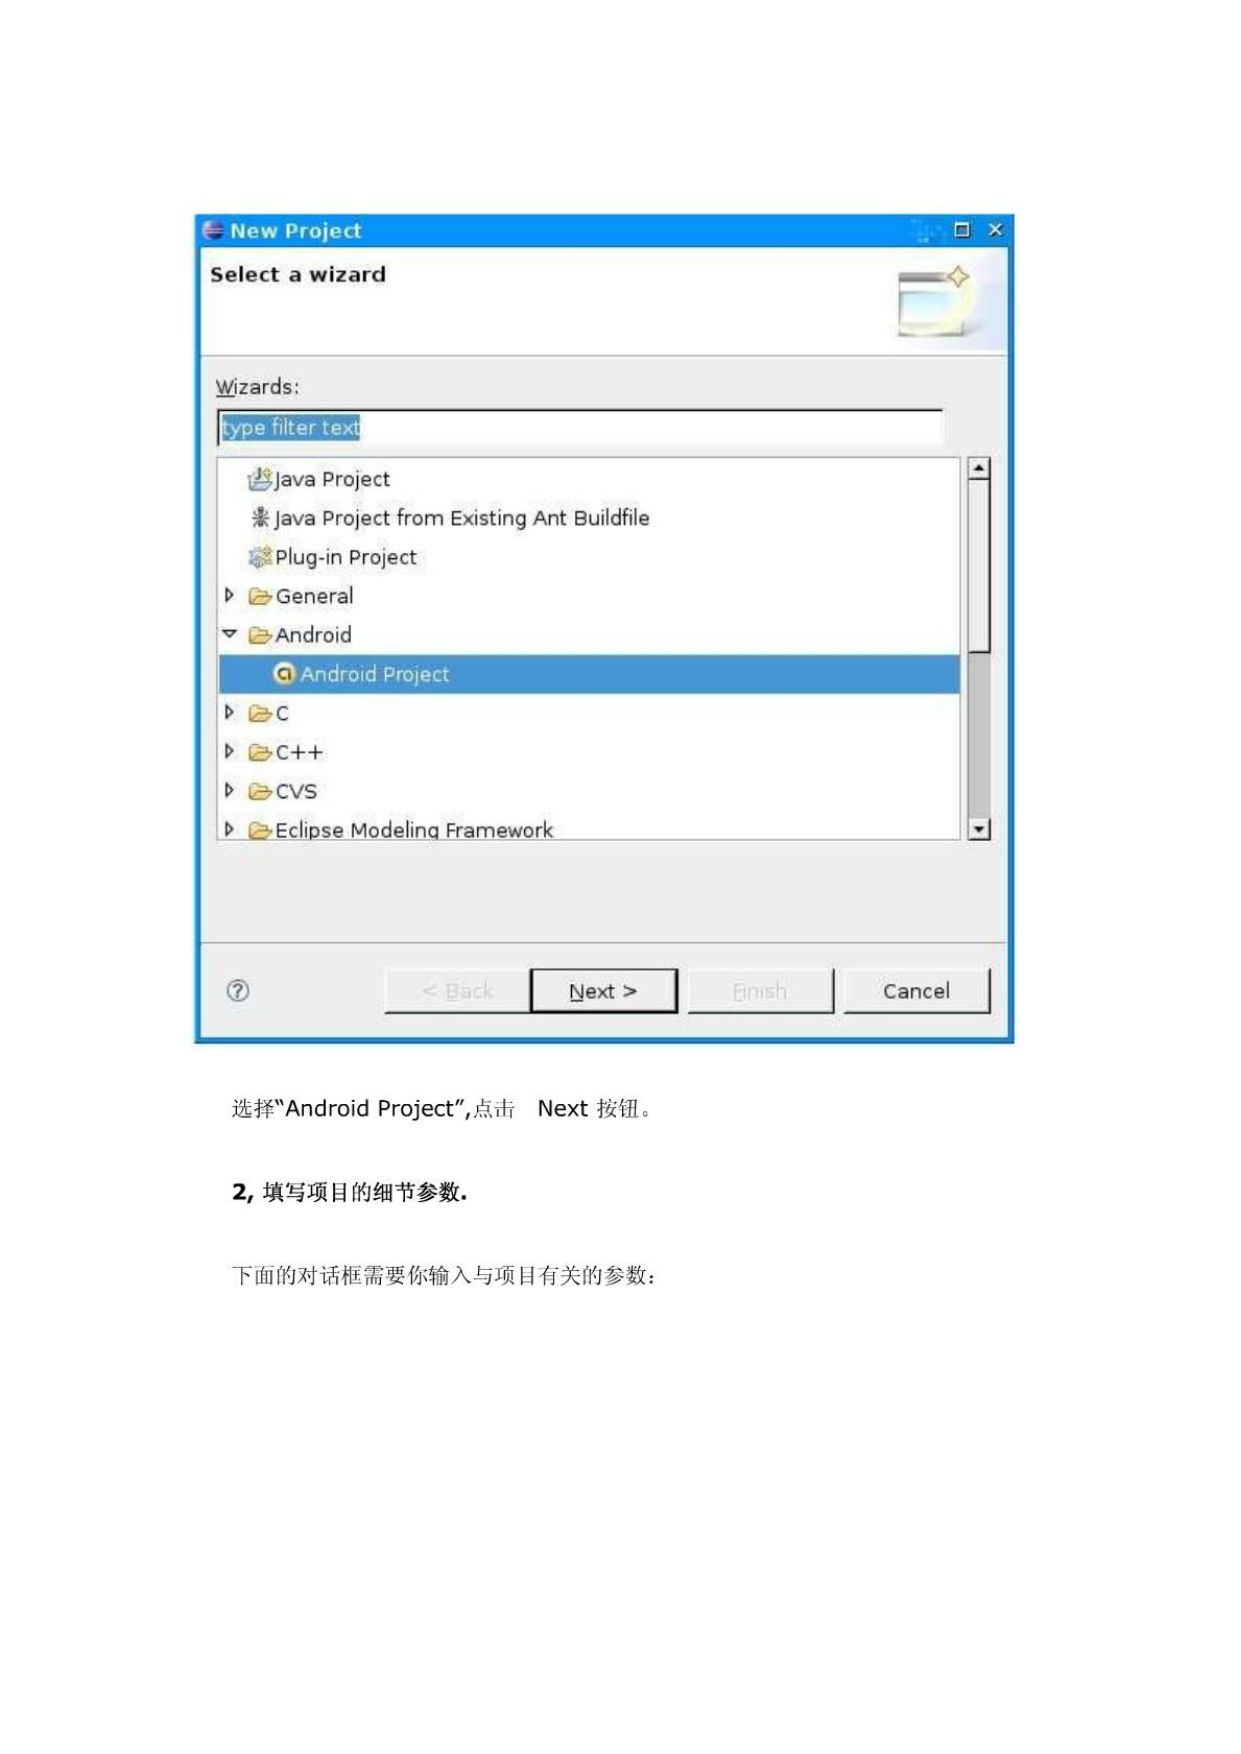Open the help question mark icon
The image size is (1241, 1754).
[238, 990]
